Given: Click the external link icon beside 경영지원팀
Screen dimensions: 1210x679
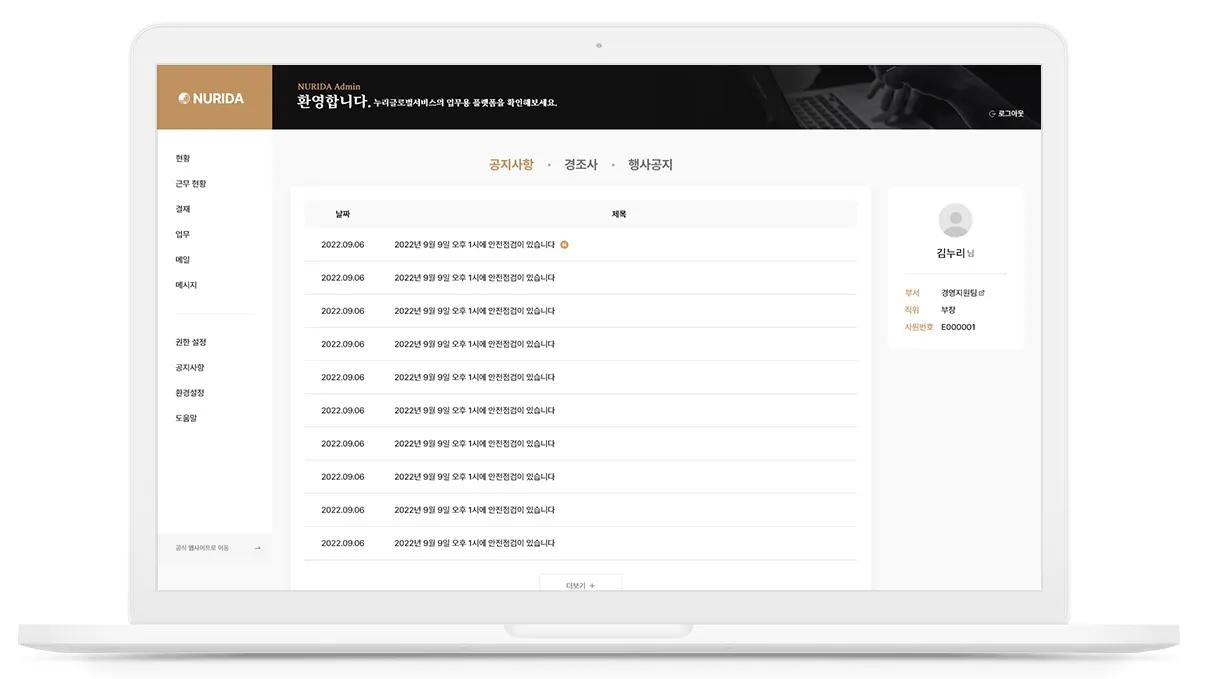Looking at the screenshot, I should [982, 293].
